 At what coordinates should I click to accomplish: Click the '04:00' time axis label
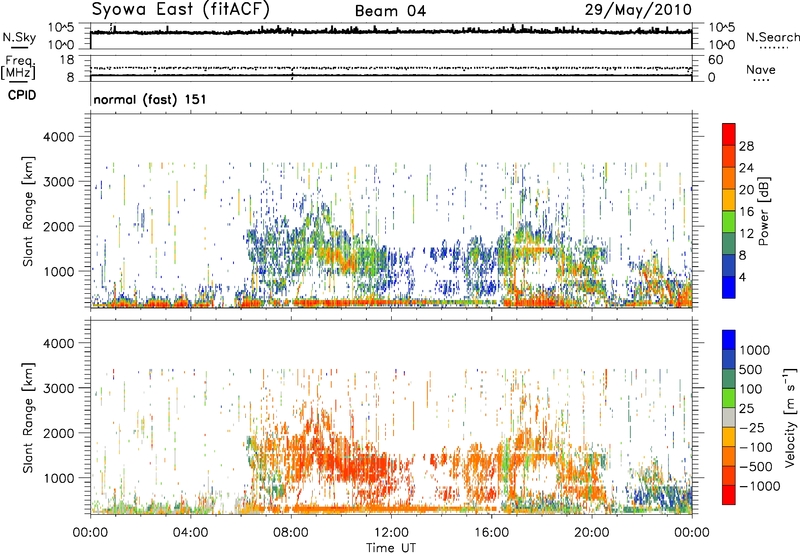coord(191,533)
